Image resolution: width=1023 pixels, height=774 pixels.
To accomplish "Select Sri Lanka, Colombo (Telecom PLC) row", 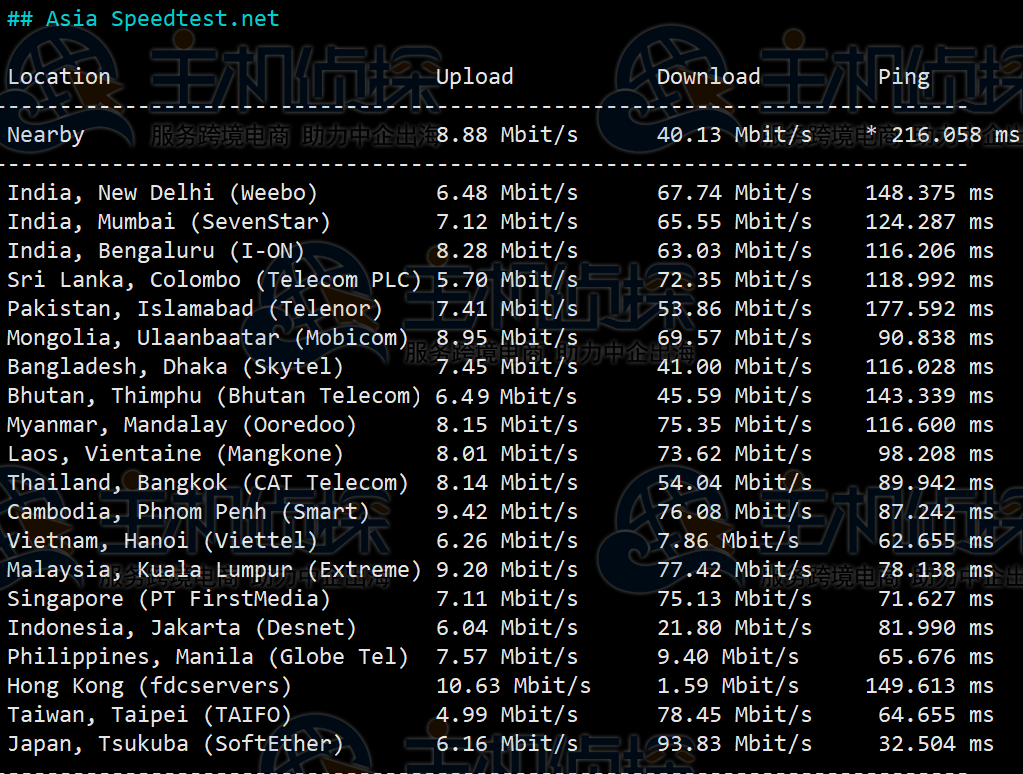I will click(214, 280).
